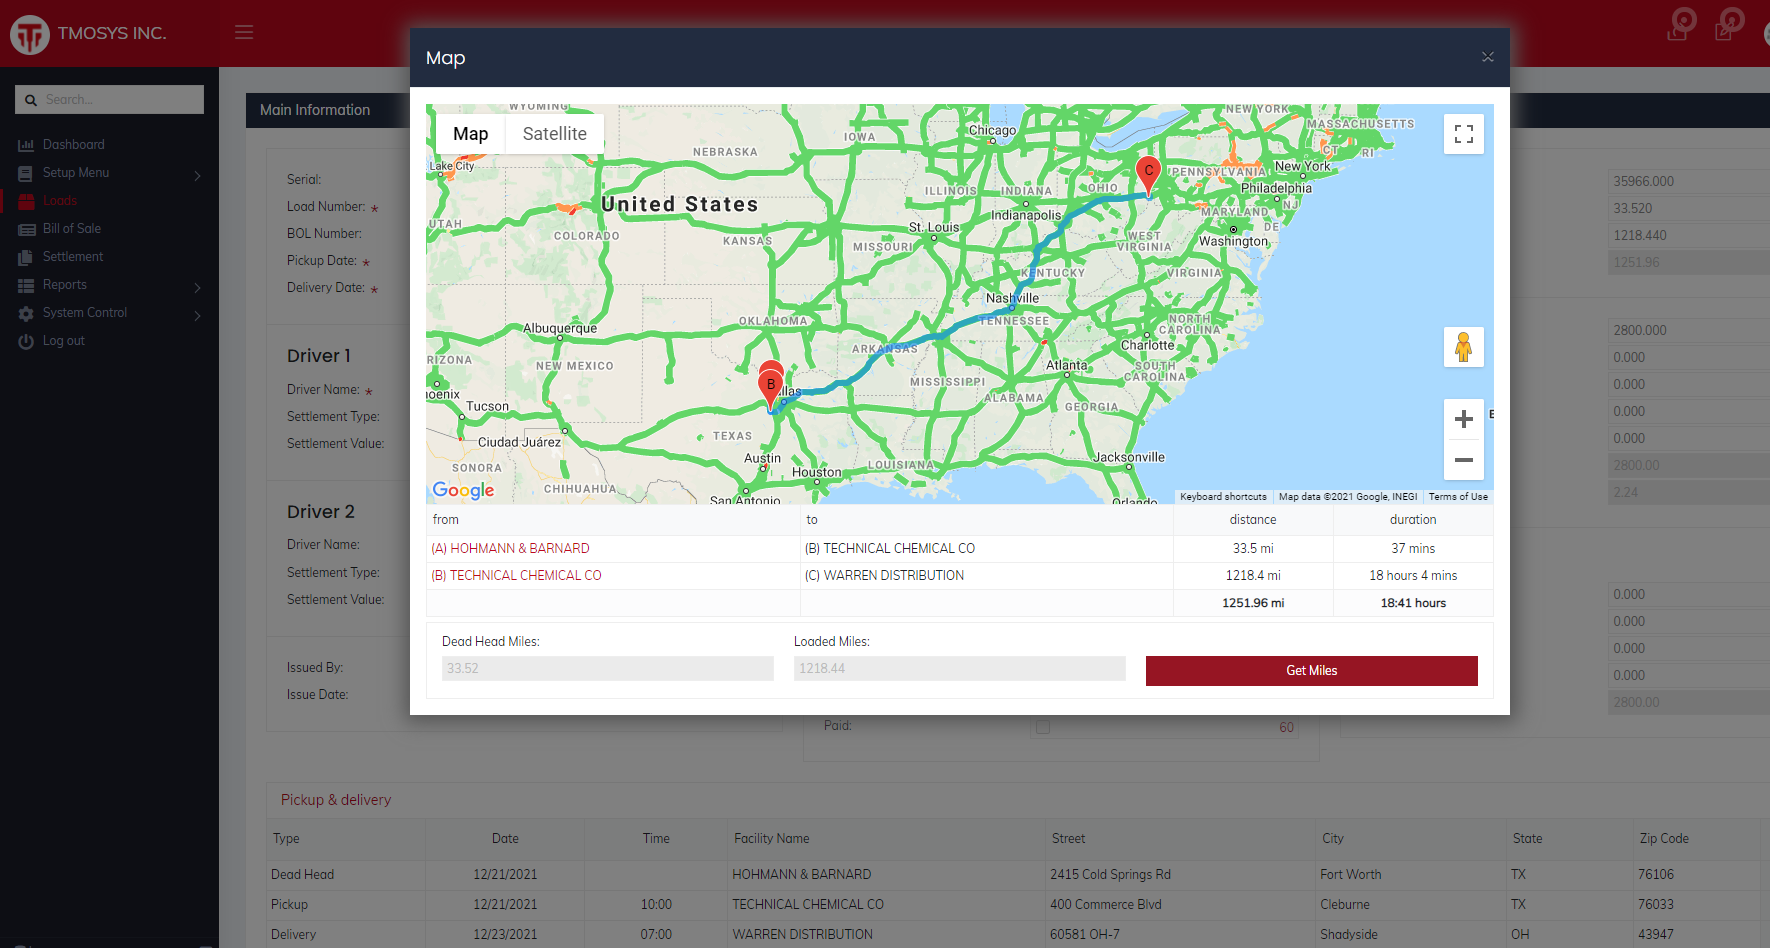Click (B) TECHNICAL CHEMICAL CO origin row
The height and width of the screenshot is (948, 1770).
tap(516, 575)
